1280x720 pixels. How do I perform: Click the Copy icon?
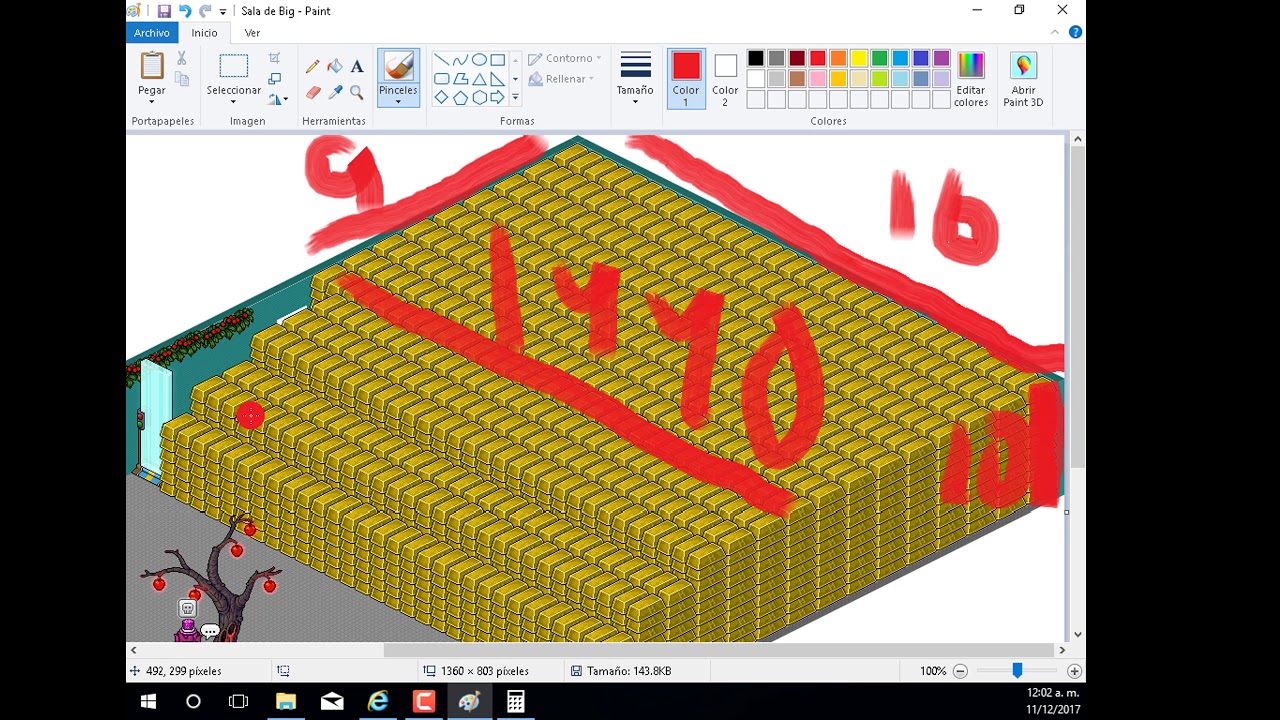tap(181, 78)
